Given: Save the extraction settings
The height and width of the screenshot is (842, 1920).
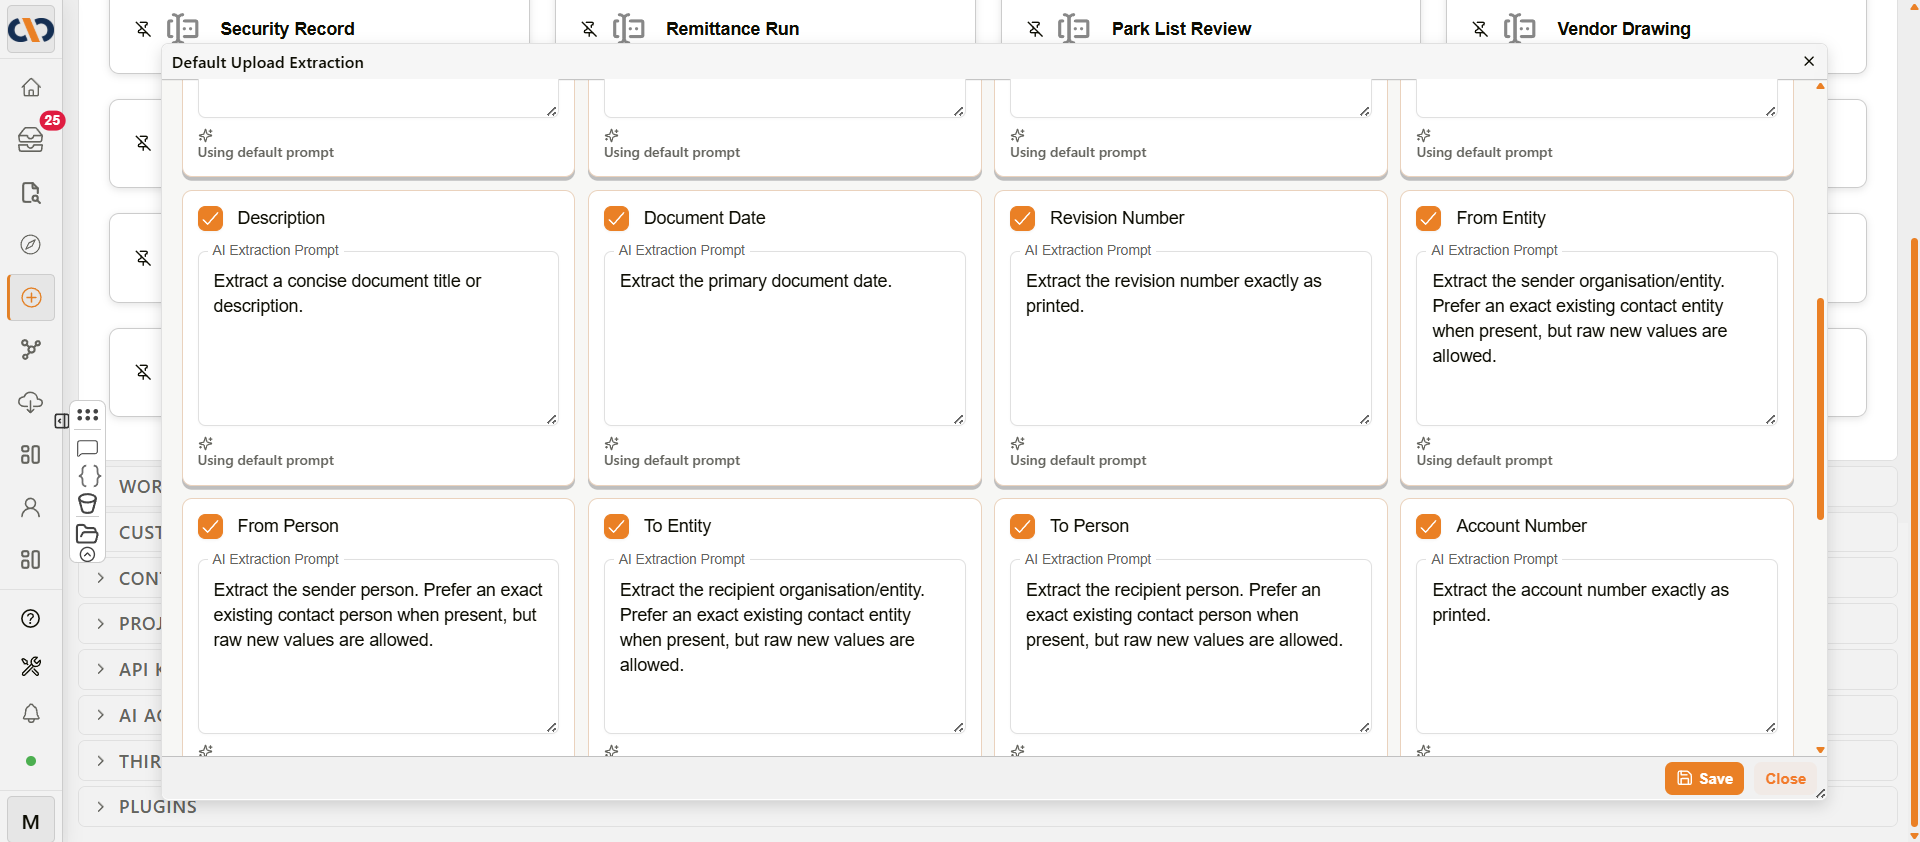Looking at the screenshot, I should [x=1704, y=779].
